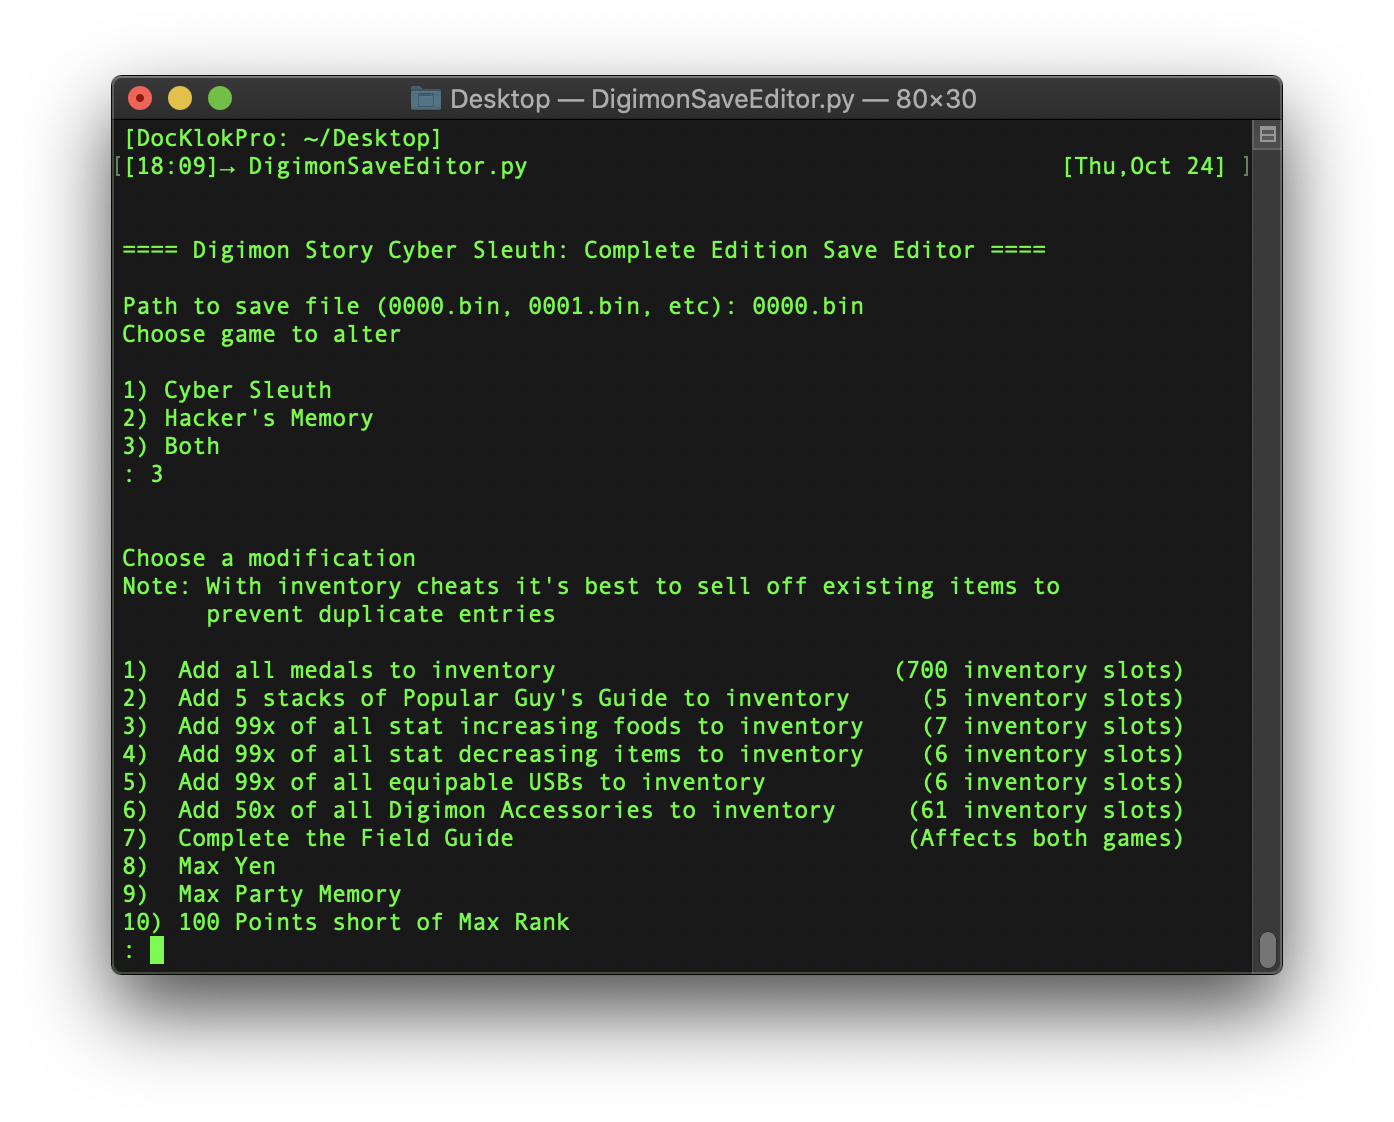Click '(5 inventory slots)' text
The image size is (1394, 1122).
pos(1054,698)
